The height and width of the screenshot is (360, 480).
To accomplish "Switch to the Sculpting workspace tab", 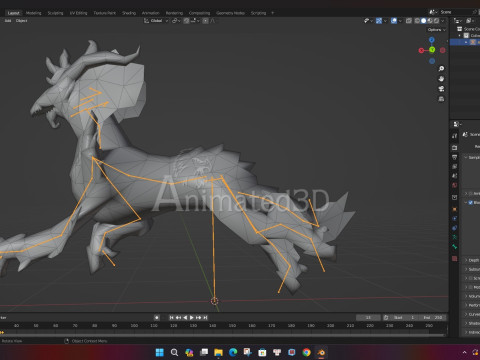I will (x=55, y=13).
